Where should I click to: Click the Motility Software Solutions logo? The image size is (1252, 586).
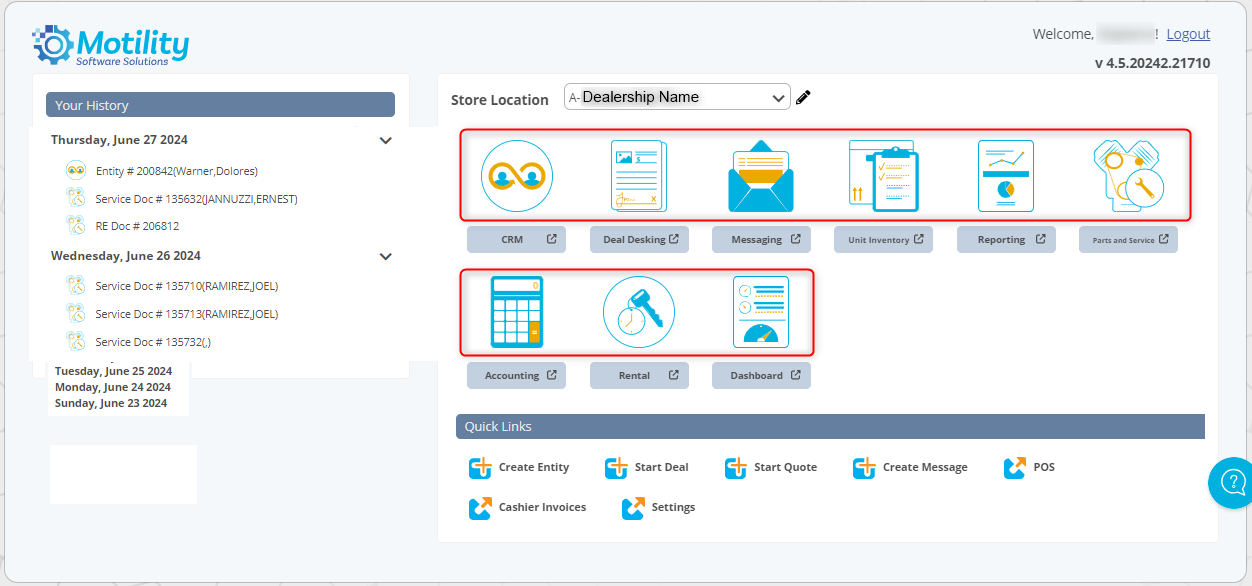[x=111, y=46]
